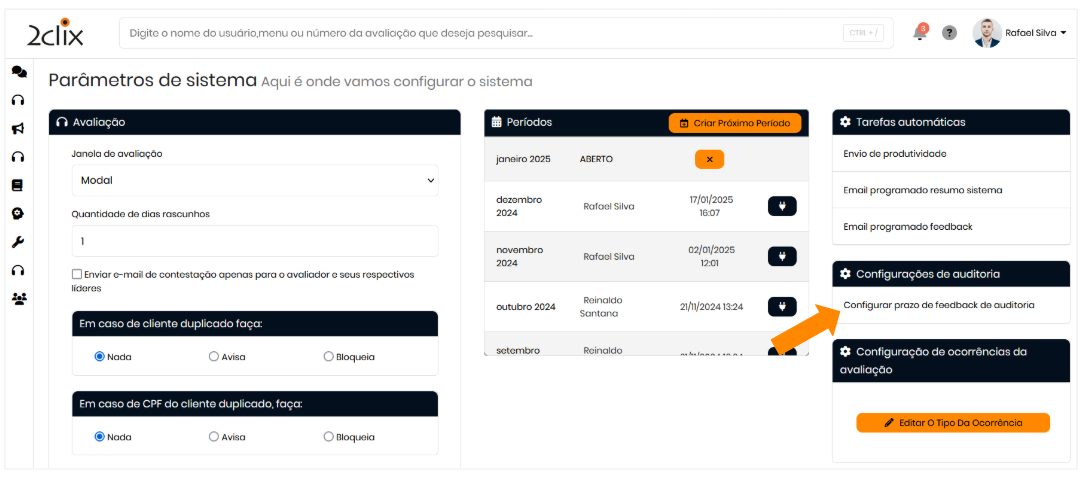Image resolution: width=1084 pixels, height=480 pixels.
Task: Click the megaphone icon in sidebar
Action: click(18, 129)
